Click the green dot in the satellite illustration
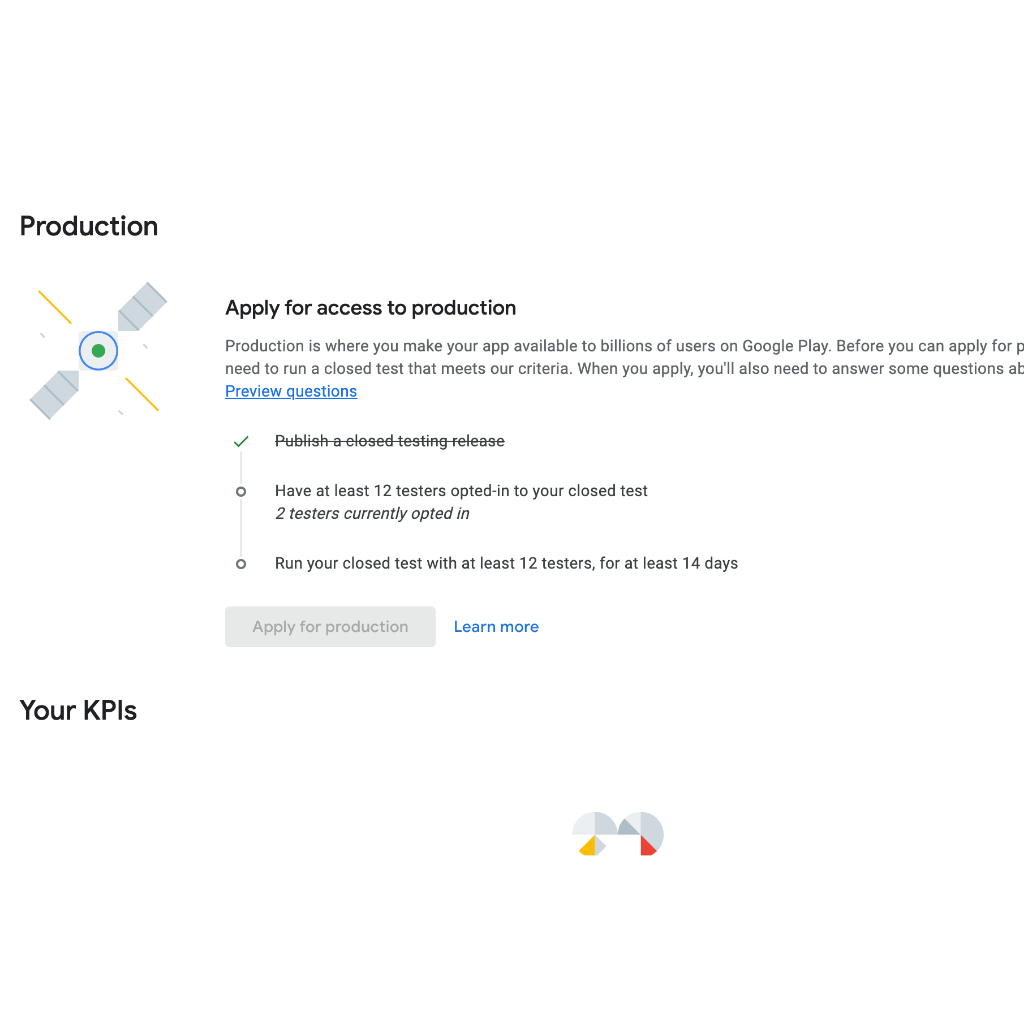 pyautogui.click(x=98, y=351)
